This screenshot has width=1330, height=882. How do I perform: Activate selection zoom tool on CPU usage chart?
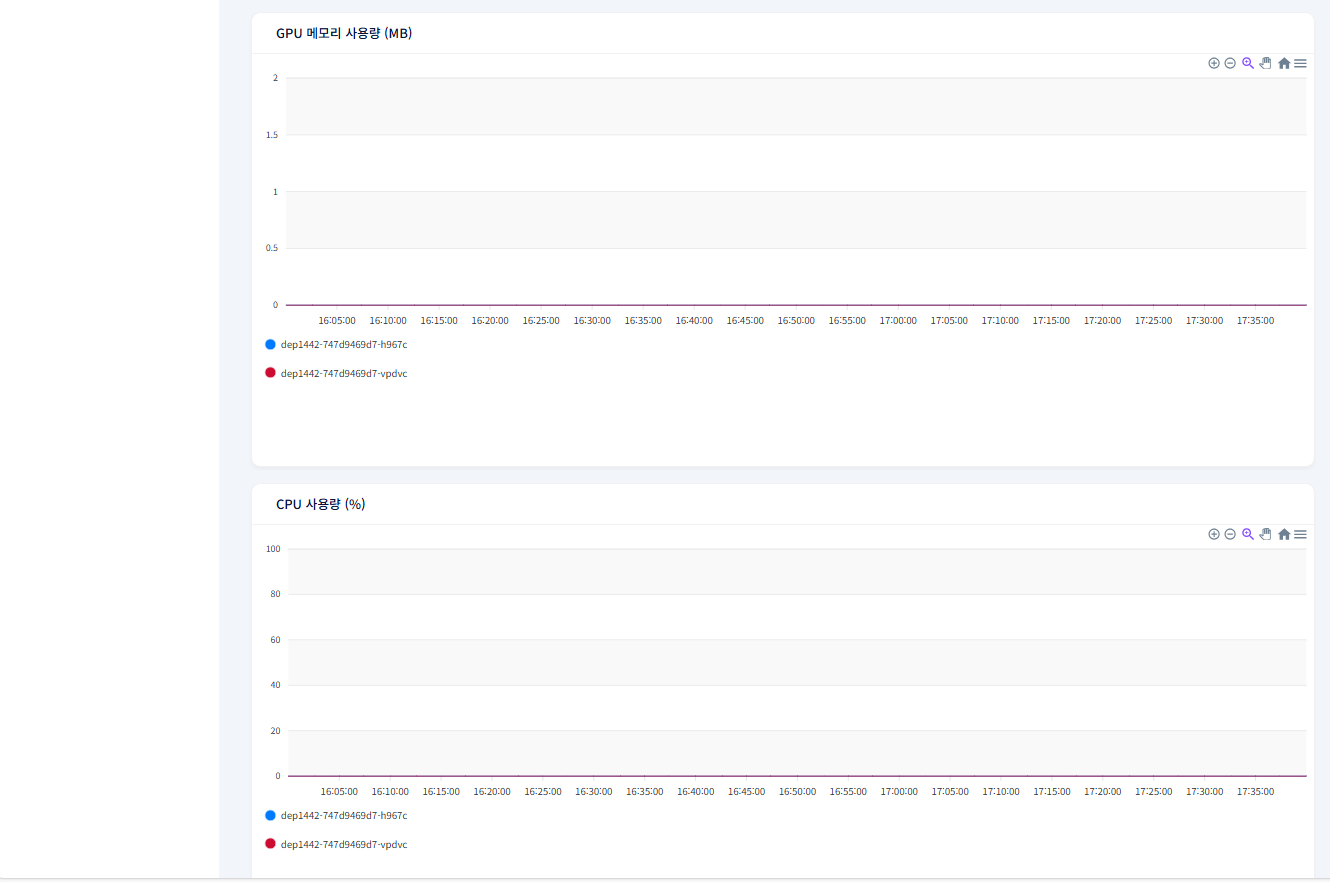tap(1248, 534)
